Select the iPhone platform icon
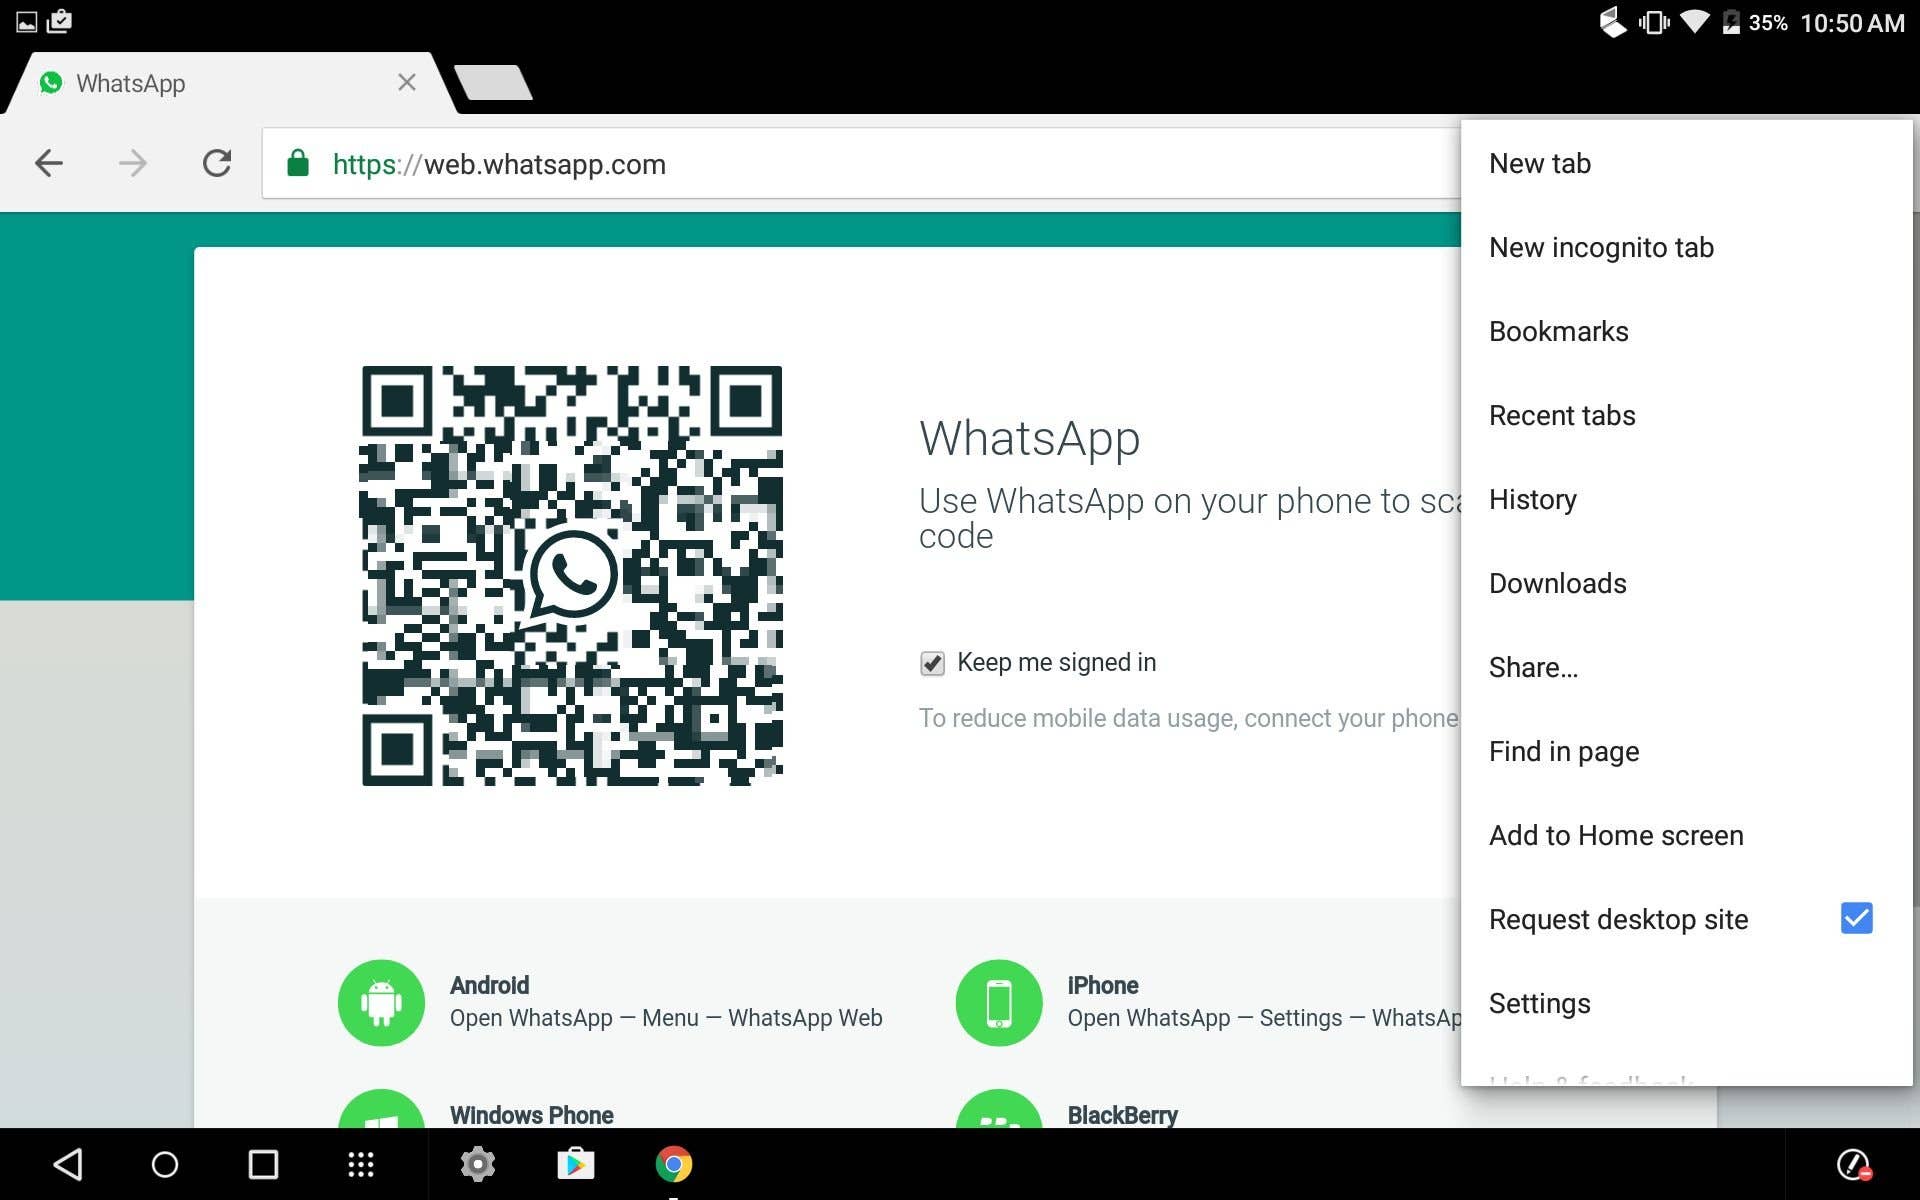 pos(998,1002)
